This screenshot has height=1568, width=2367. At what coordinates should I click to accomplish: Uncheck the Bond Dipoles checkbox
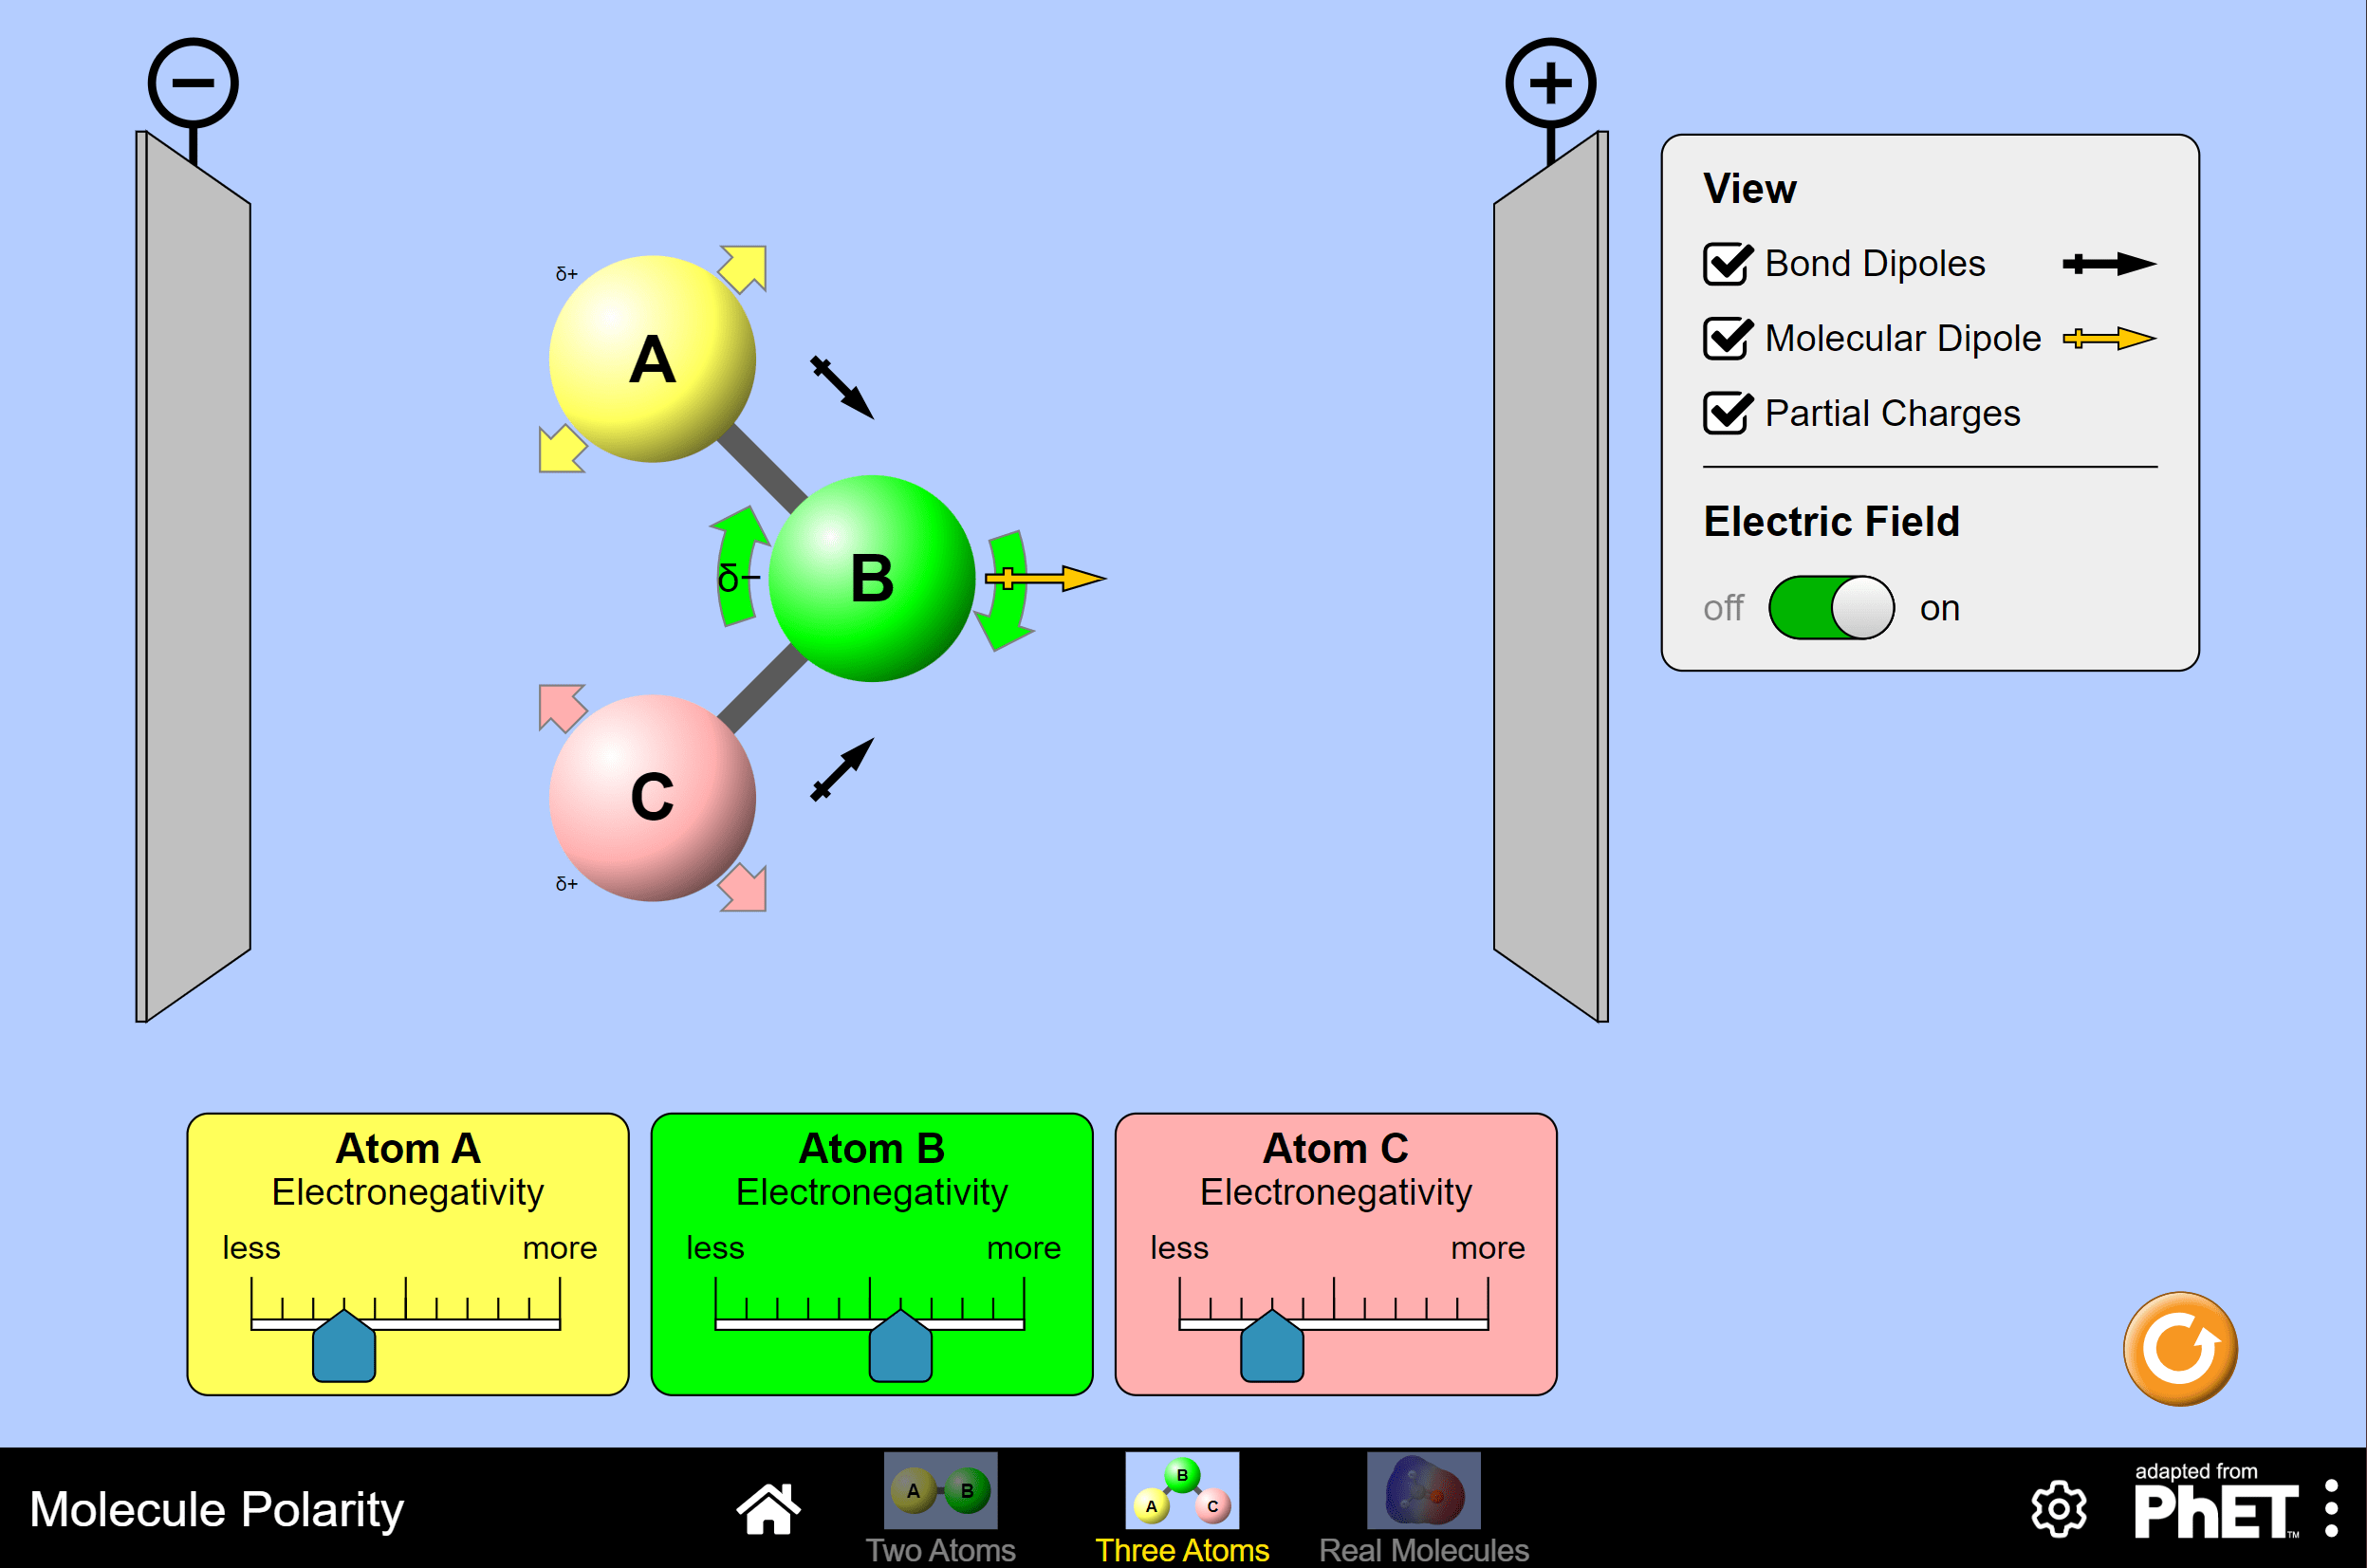[1727, 264]
